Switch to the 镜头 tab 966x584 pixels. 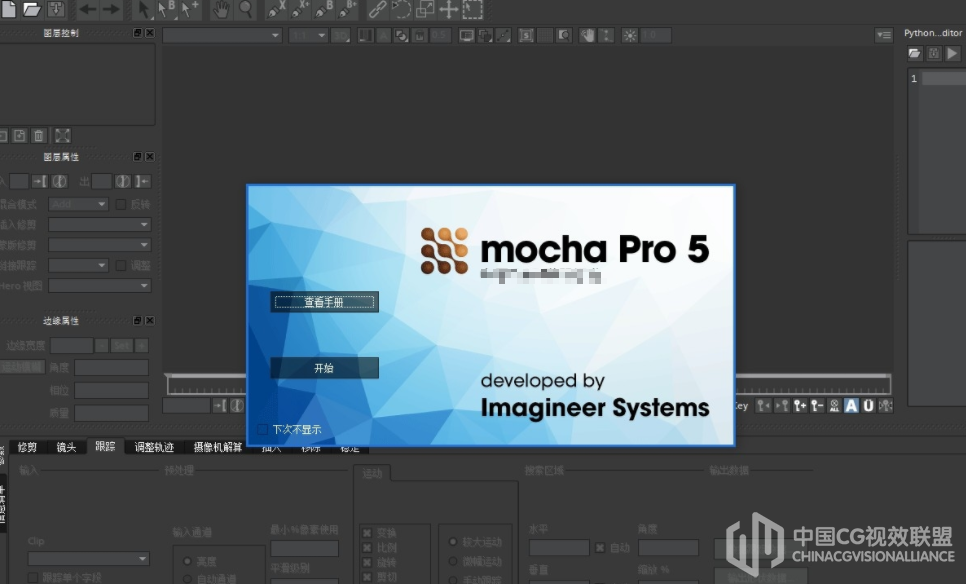tap(66, 447)
